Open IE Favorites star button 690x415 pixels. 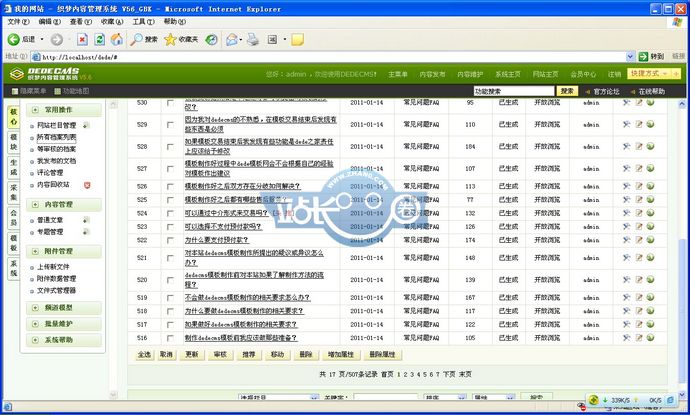coord(181,40)
